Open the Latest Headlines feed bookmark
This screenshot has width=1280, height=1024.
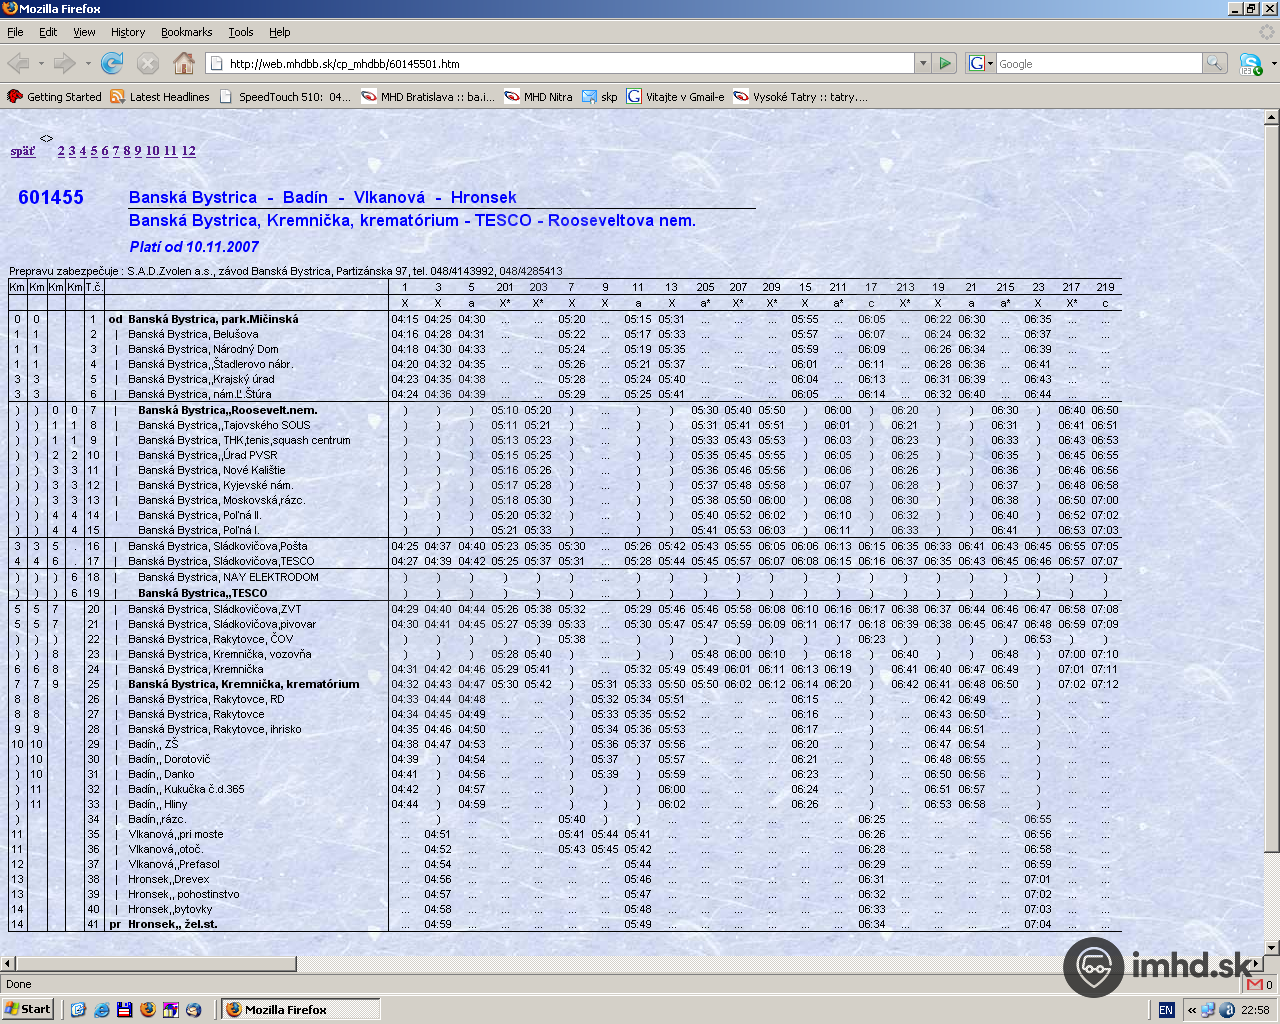[x=160, y=97]
